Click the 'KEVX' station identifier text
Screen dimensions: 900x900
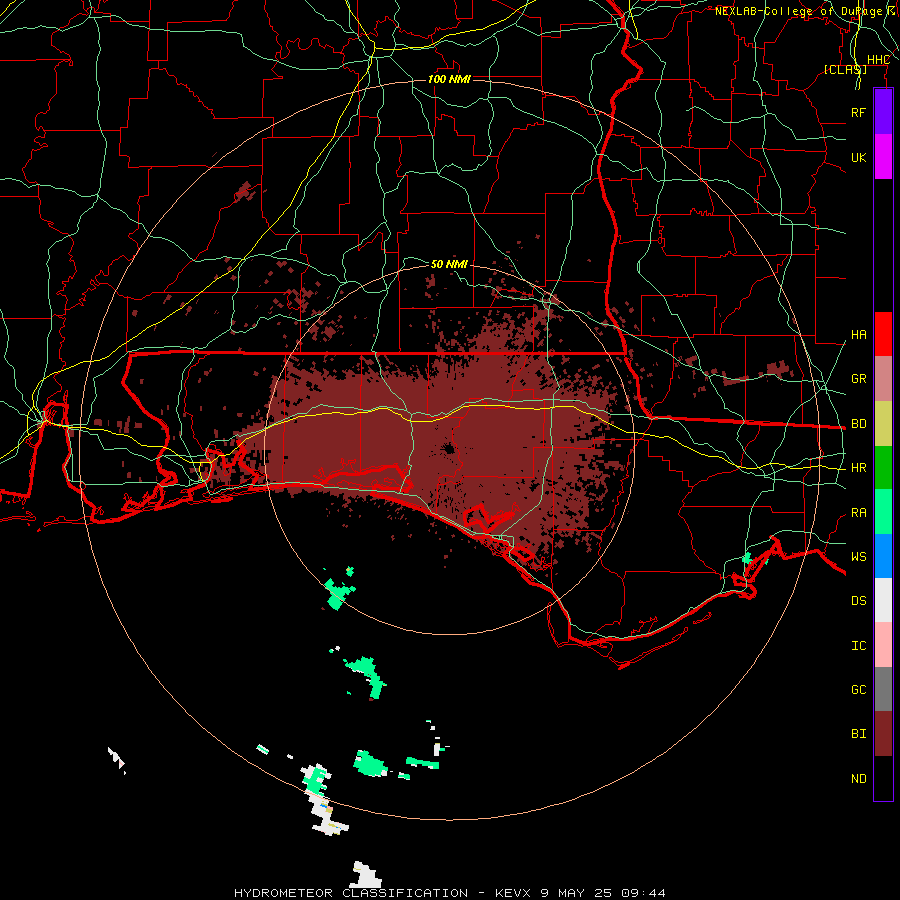pos(514,893)
